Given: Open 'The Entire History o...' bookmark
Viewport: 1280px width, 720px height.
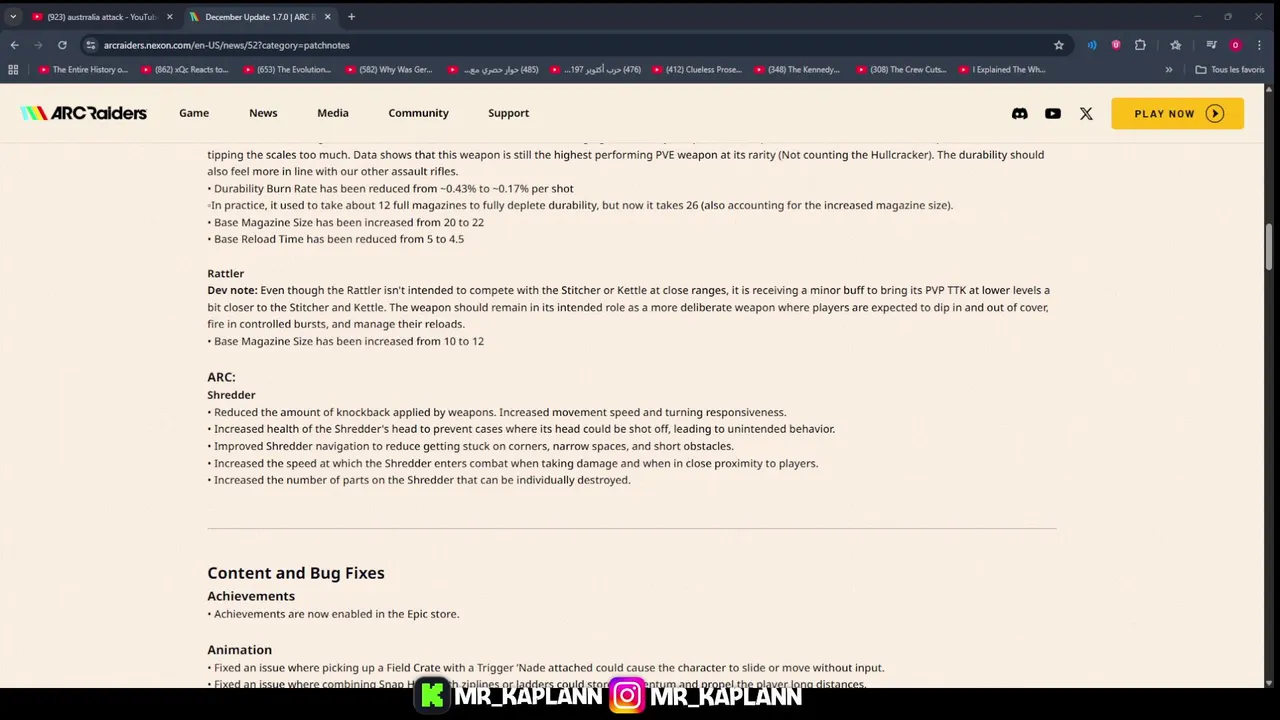Looking at the screenshot, I should [84, 70].
